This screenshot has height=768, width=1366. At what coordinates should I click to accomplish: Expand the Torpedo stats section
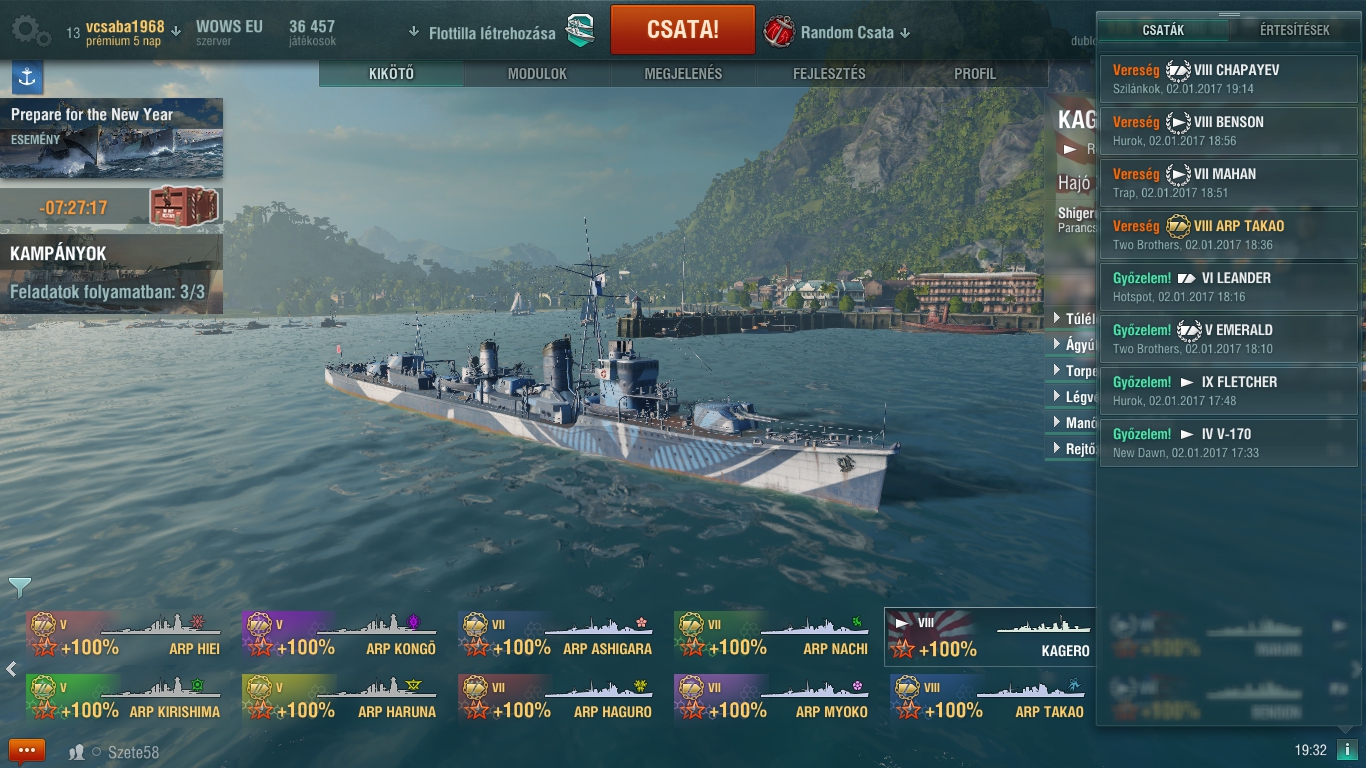[1076, 370]
